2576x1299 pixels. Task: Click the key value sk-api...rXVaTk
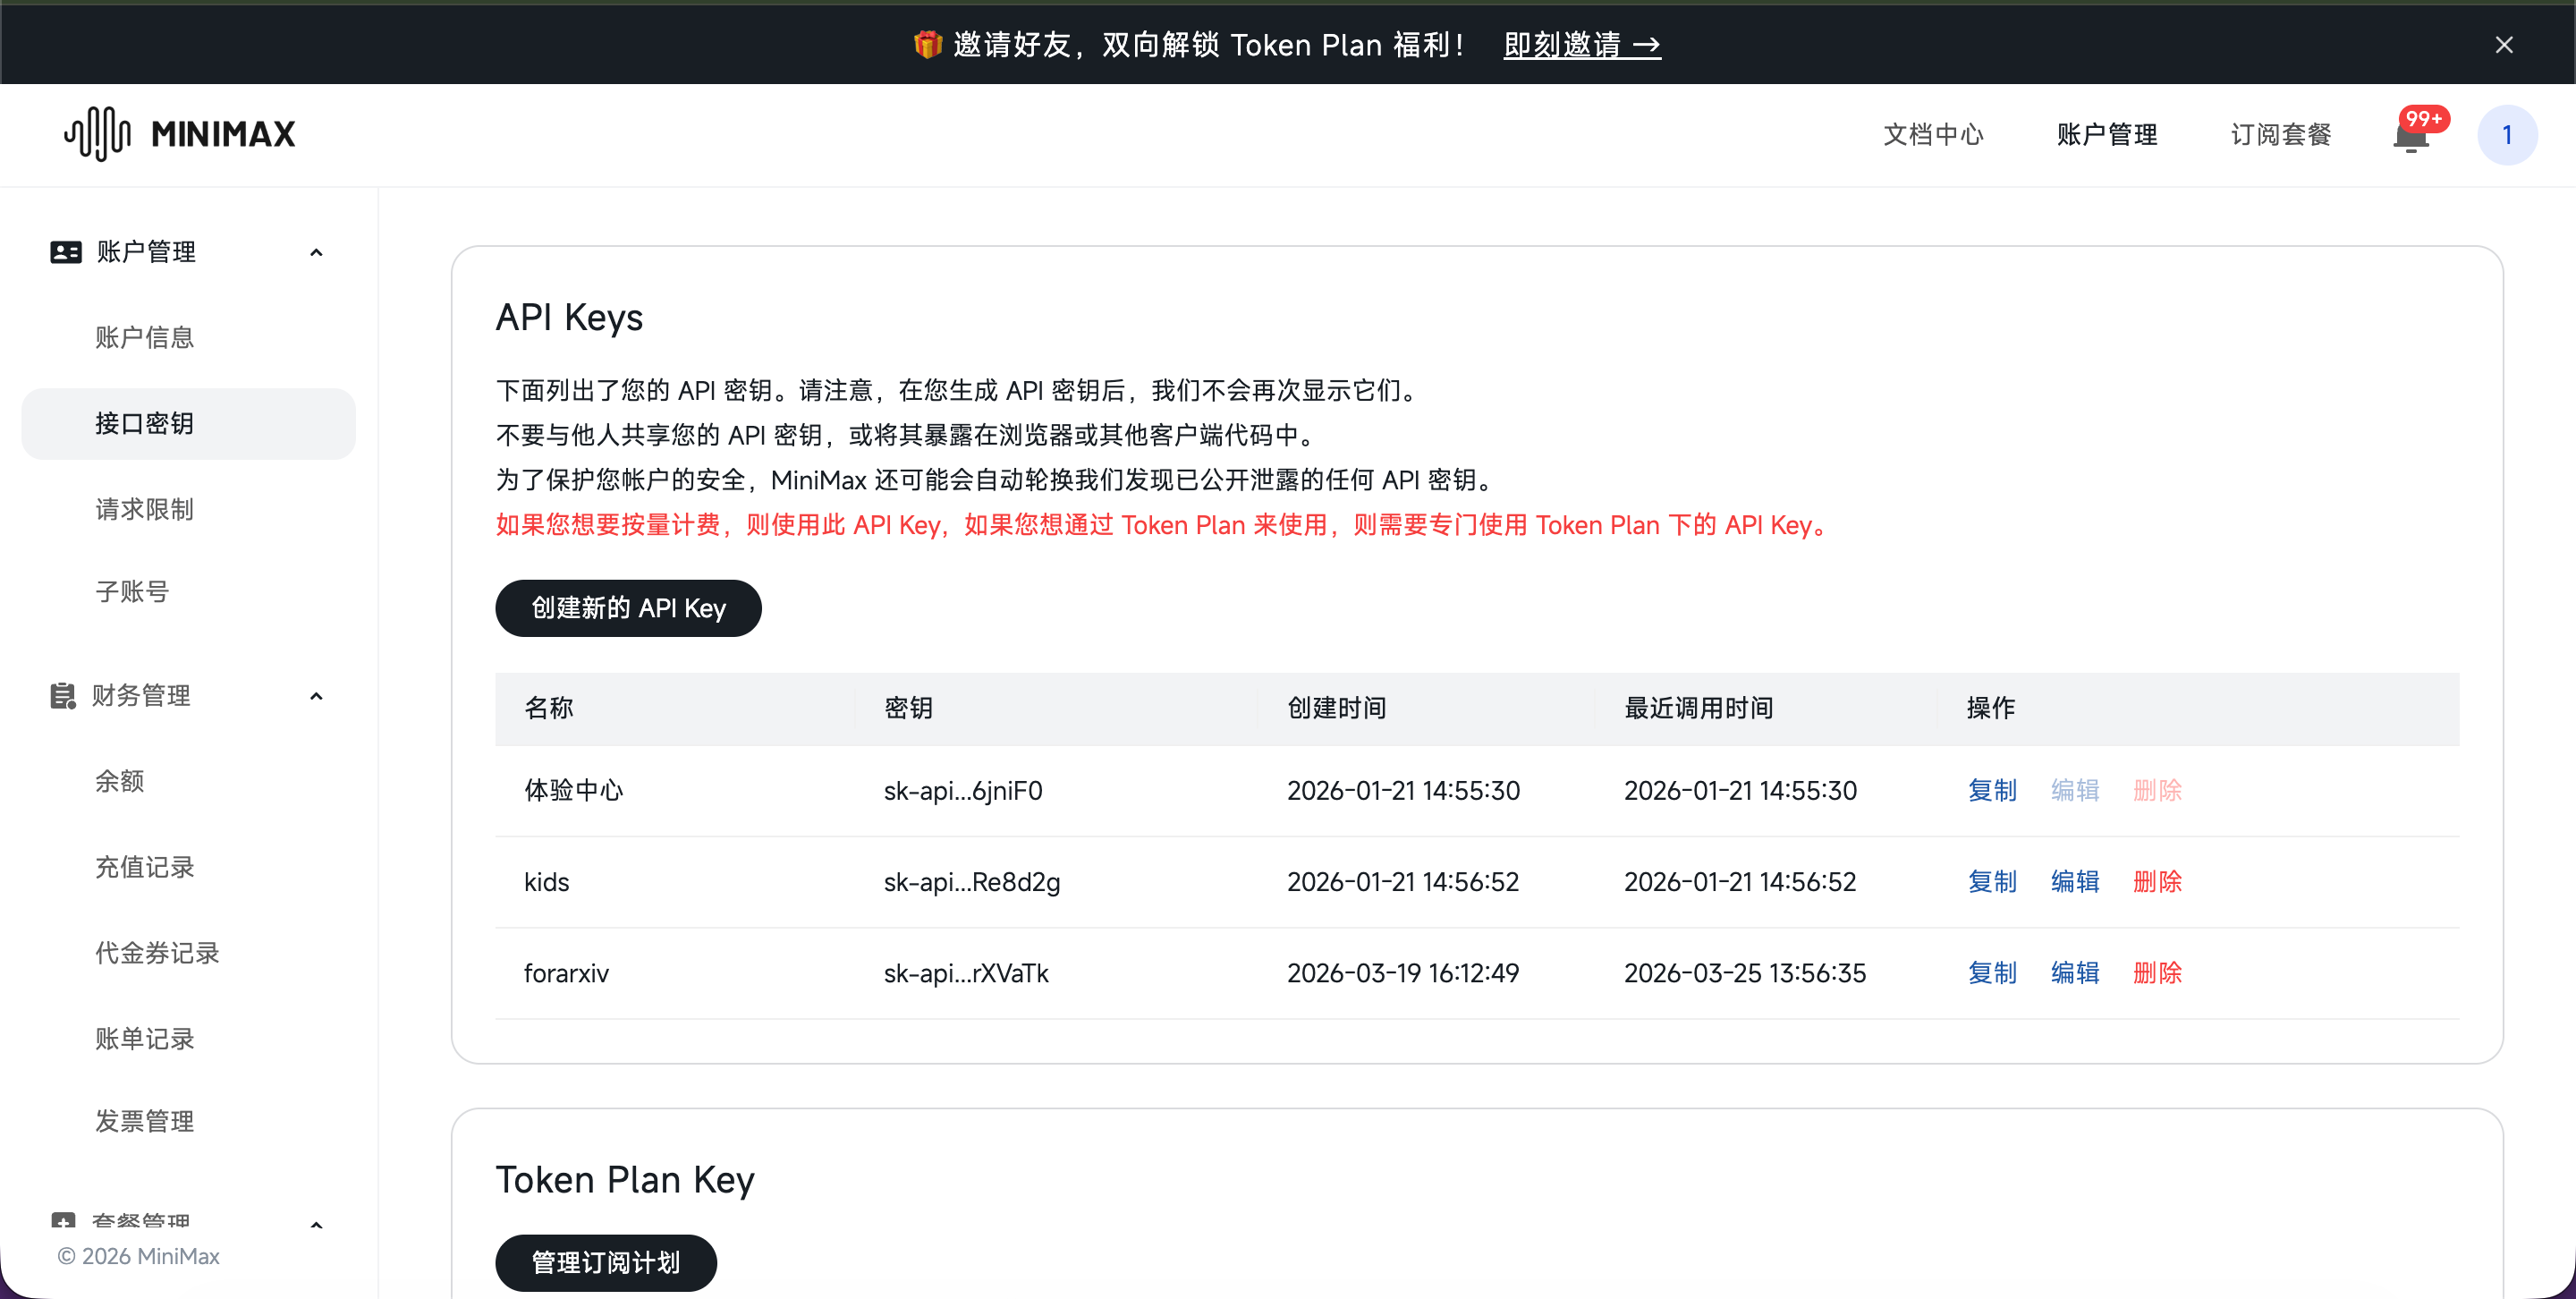click(966, 973)
